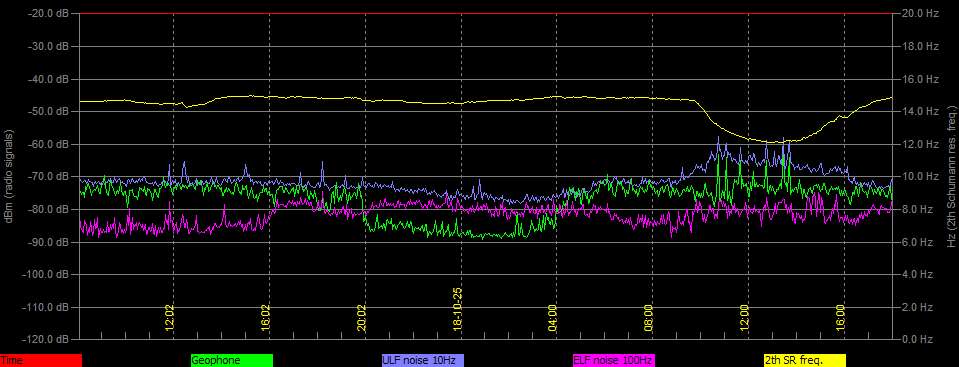Click the 08:00 time label
This screenshot has height=367, width=959.
[648, 318]
